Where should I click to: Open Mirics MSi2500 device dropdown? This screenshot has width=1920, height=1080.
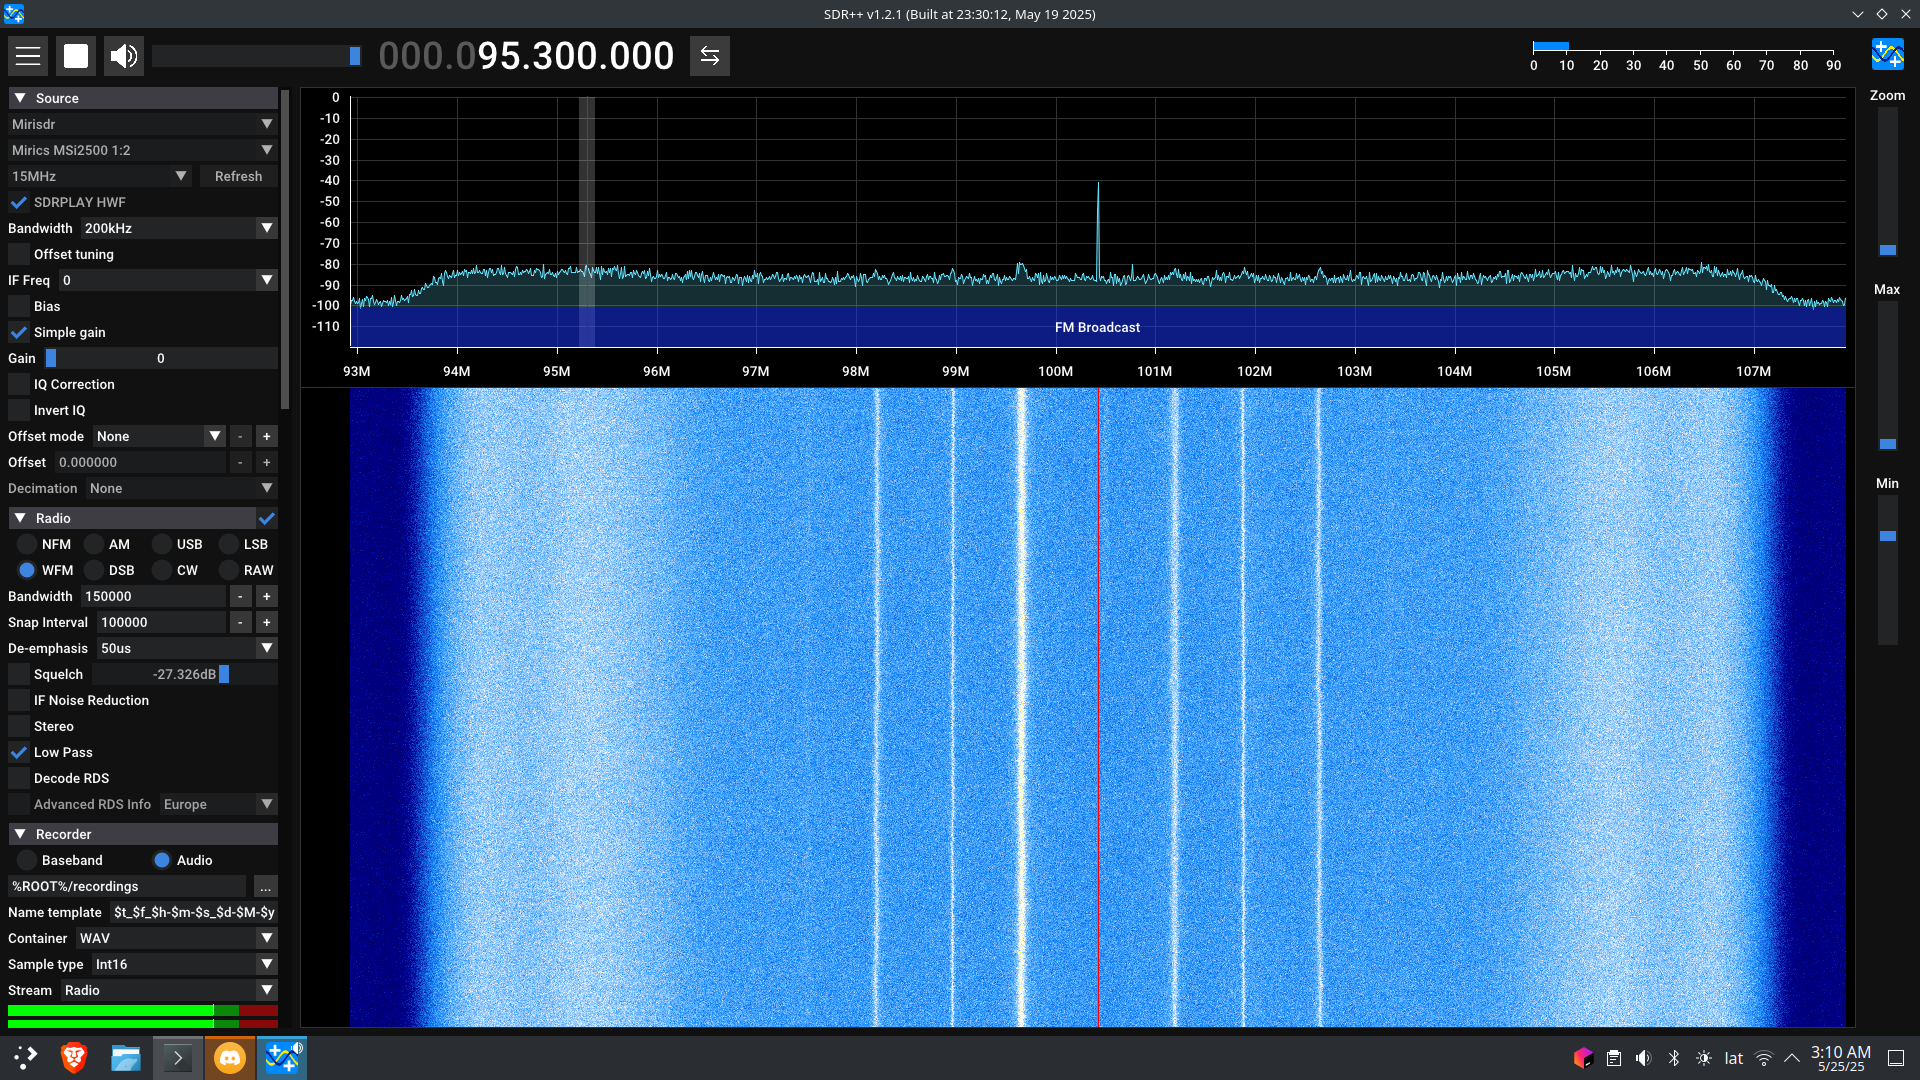(x=143, y=150)
